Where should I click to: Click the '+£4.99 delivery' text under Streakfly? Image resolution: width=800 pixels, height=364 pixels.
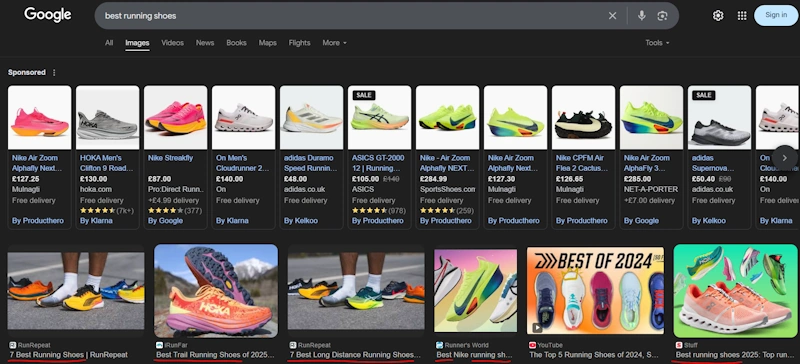tap(173, 200)
